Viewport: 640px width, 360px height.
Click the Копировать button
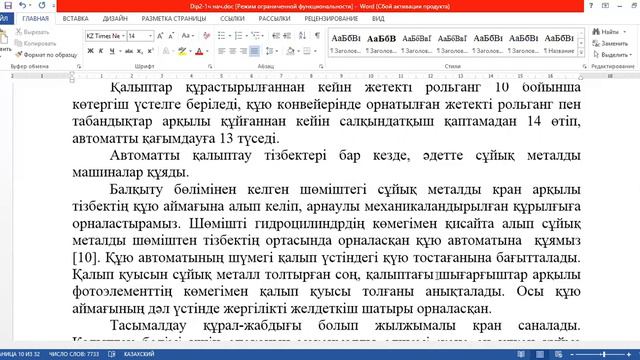(x=36, y=43)
